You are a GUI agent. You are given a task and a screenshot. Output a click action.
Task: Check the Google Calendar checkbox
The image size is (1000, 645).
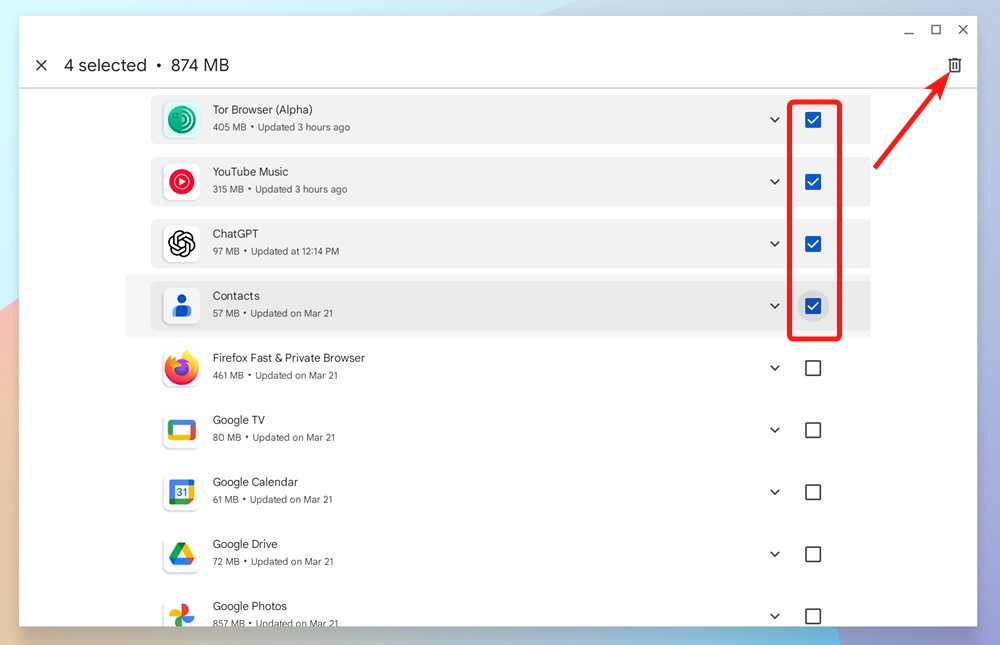pos(813,491)
